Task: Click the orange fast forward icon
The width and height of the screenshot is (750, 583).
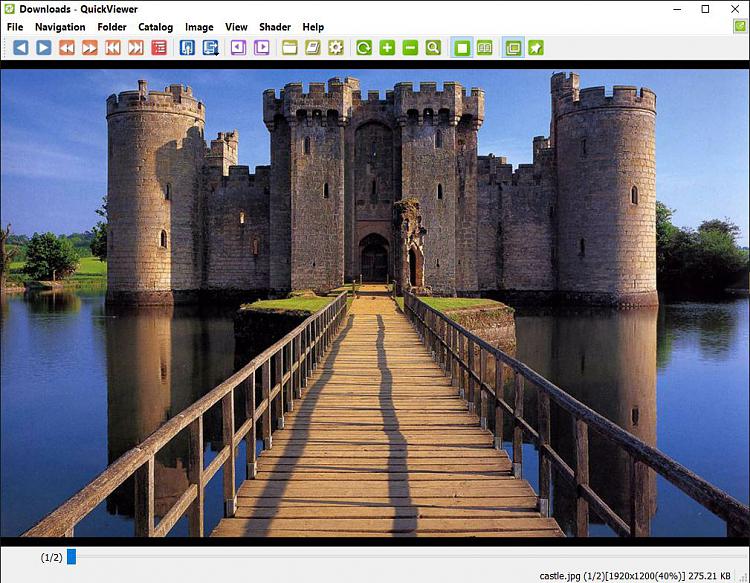Action: pos(89,48)
